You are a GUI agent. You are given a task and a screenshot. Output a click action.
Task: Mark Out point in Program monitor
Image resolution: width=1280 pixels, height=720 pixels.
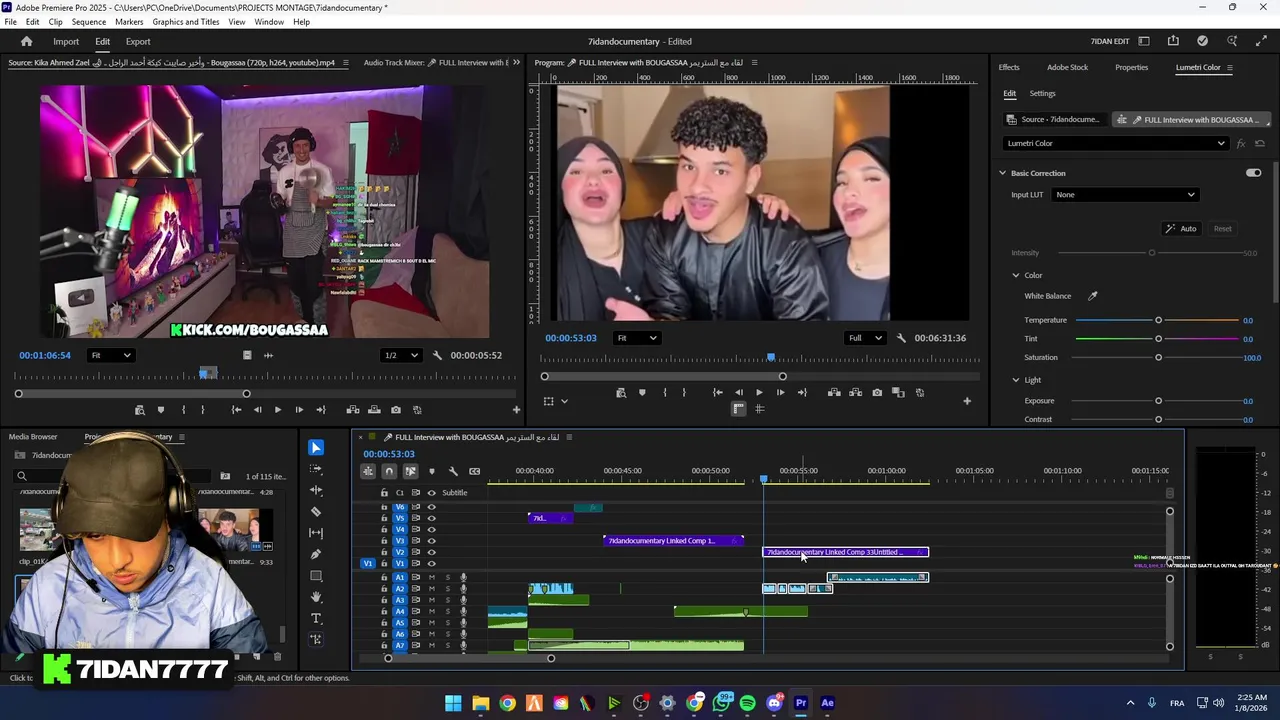[x=685, y=392]
